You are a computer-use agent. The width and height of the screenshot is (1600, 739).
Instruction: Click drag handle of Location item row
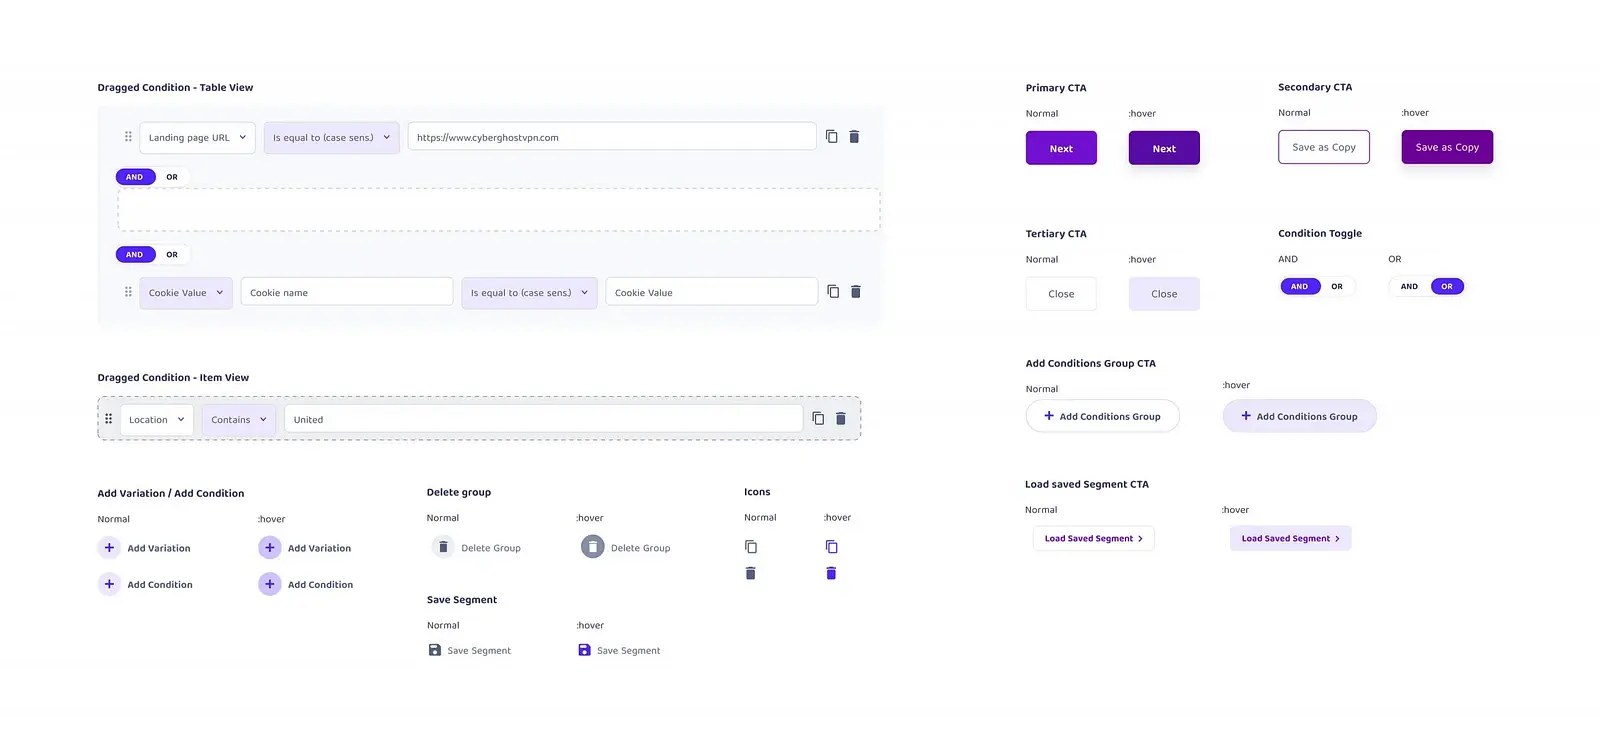pyautogui.click(x=109, y=419)
